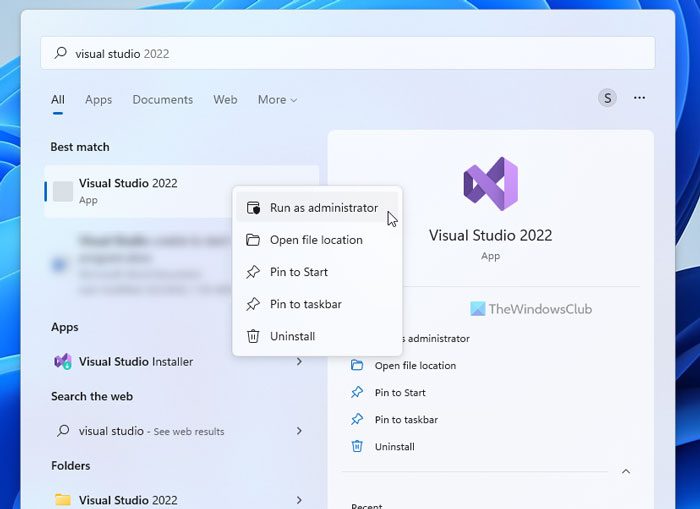700x509 pixels.
Task: Expand the More dropdown
Action: click(277, 100)
